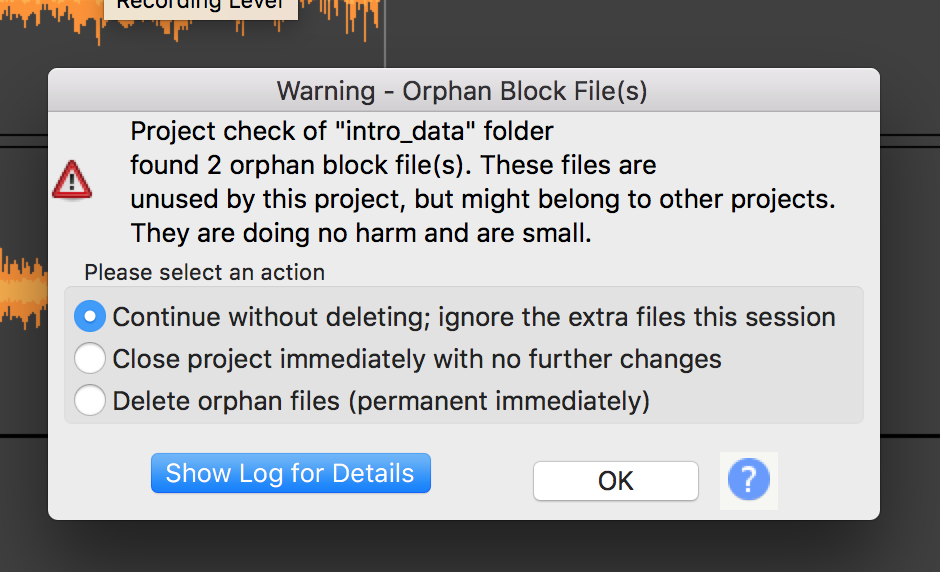The width and height of the screenshot is (940, 572).
Task: Open help via blue question mark icon
Action: pyautogui.click(x=749, y=480)
